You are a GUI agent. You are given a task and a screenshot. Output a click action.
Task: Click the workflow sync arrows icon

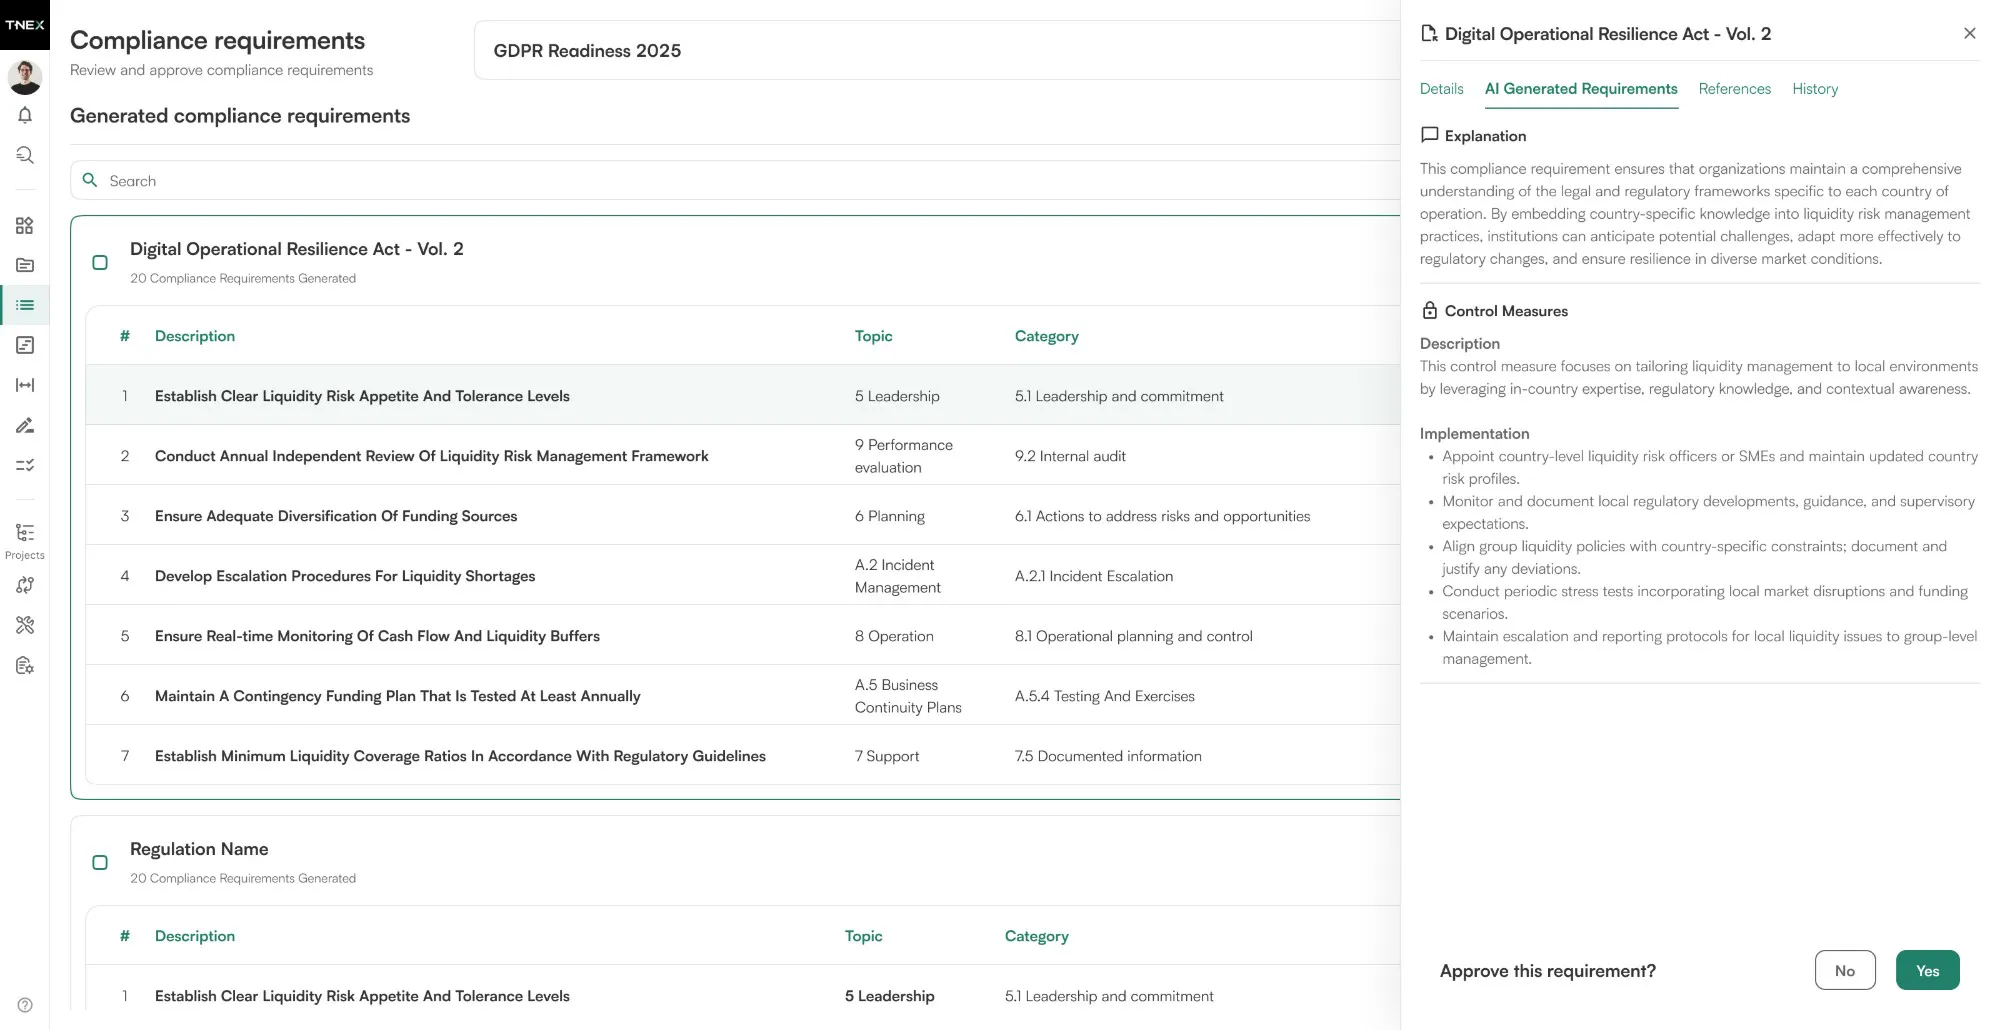pos(25,585)
